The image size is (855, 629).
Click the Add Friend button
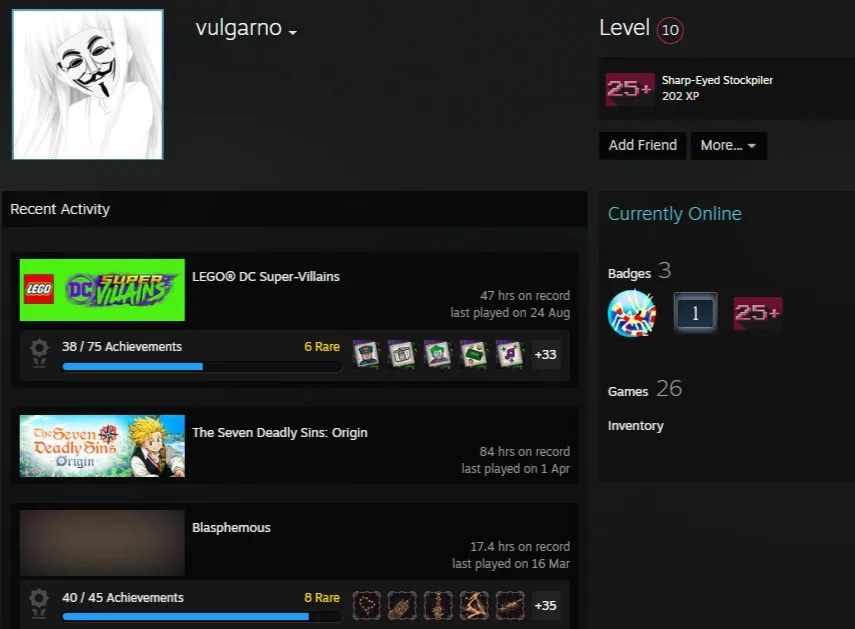tap(642, 146)
